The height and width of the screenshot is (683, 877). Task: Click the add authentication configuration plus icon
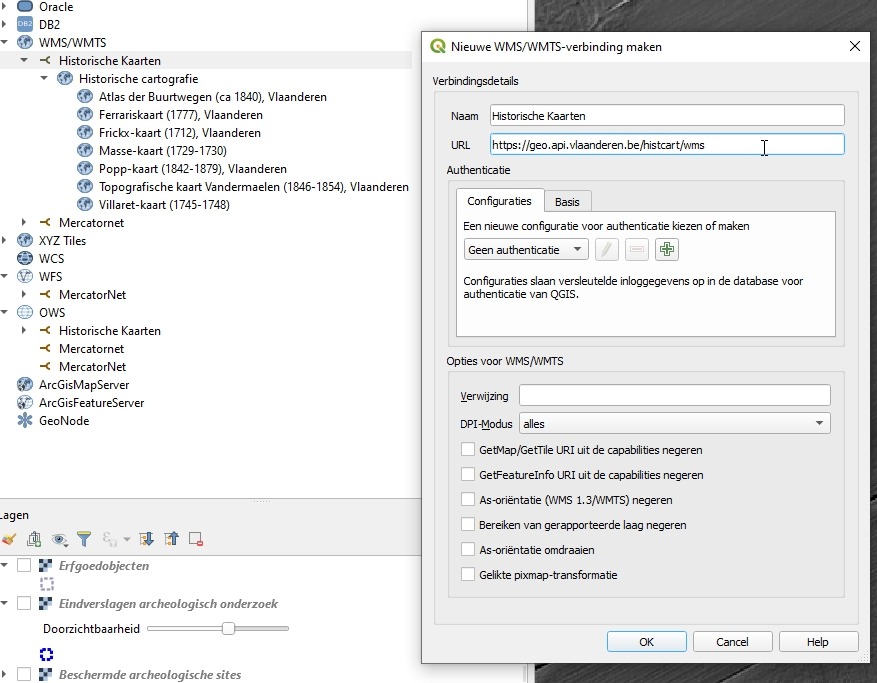pos(667,249)
